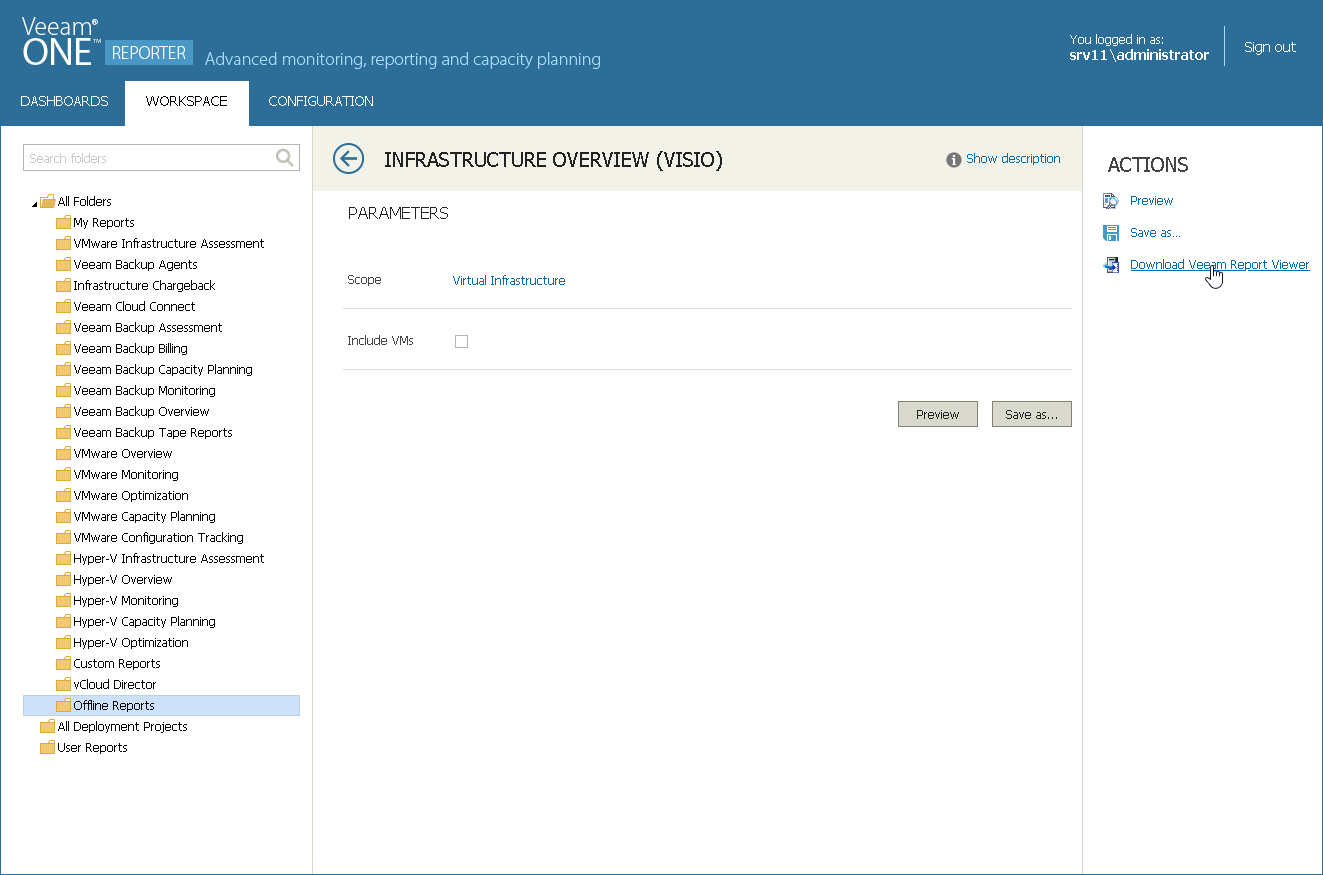
Task: Select VMware Infrastructure Assessment folder
Action: coord(169,243)
